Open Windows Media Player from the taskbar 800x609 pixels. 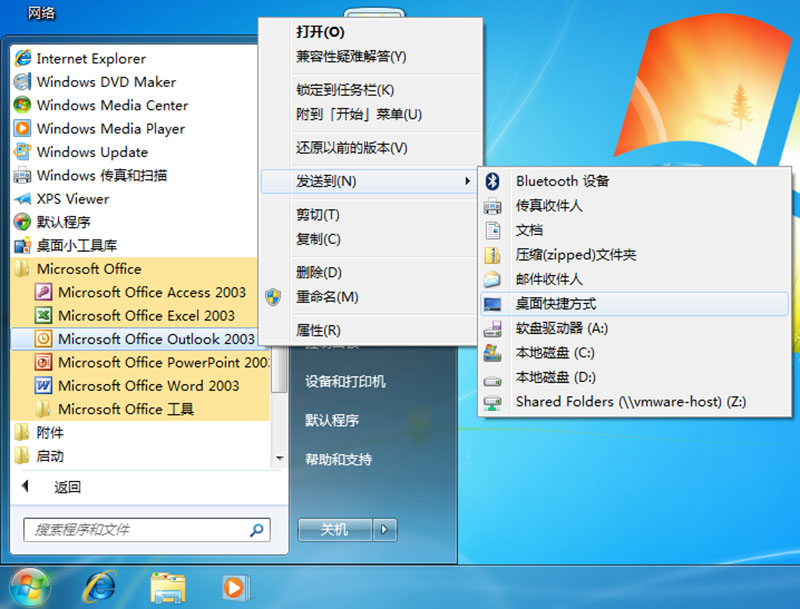236,588
